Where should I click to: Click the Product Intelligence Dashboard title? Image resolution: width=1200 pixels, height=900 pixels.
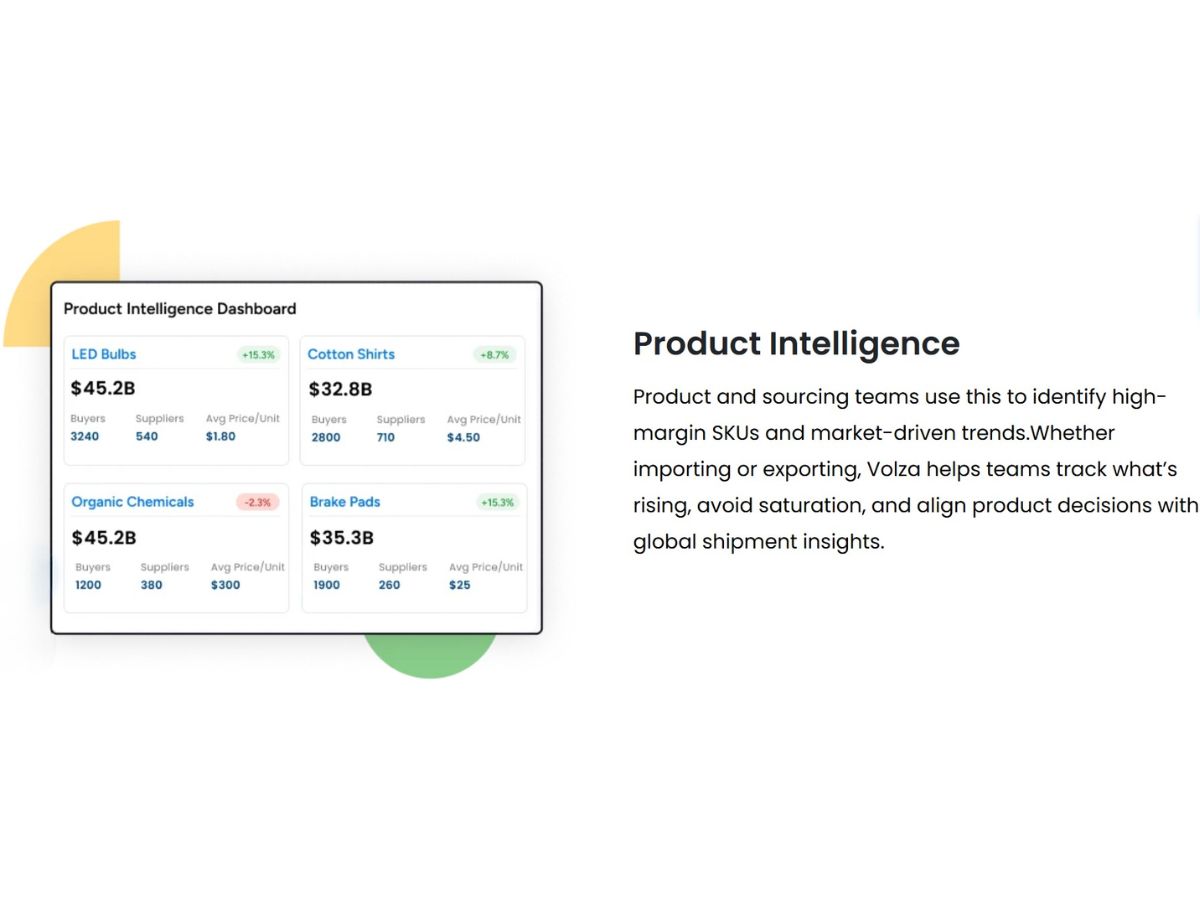pyautogui.click(x=180, y=309)
